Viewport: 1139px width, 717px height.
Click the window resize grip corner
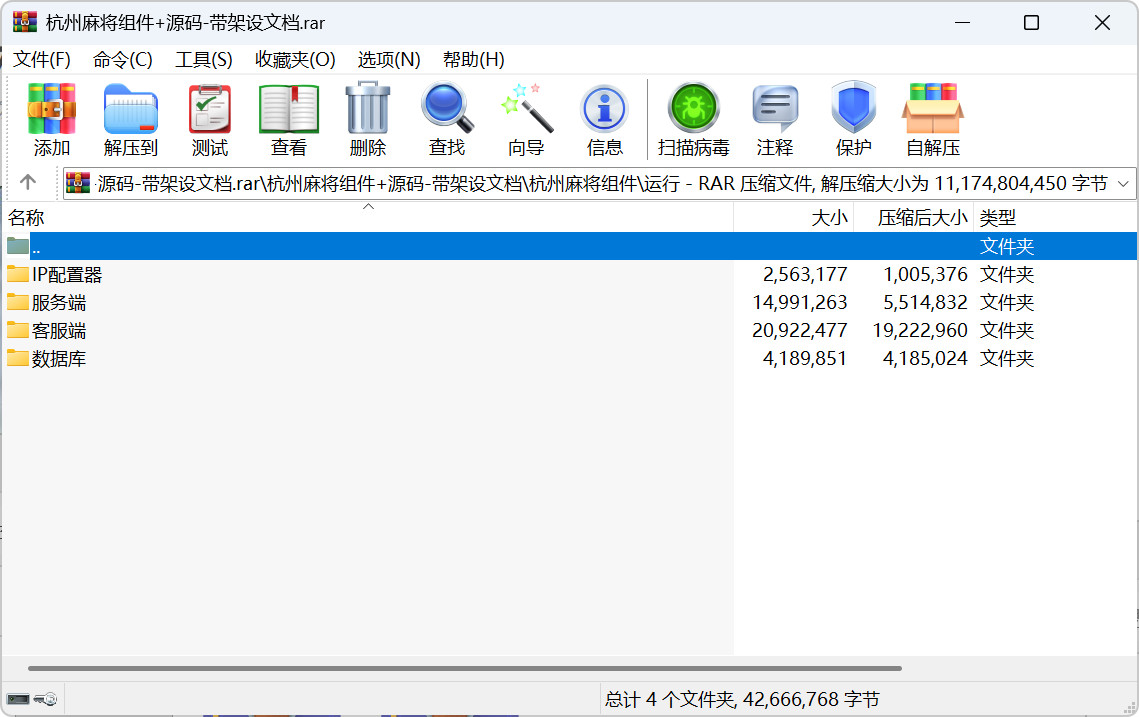tap(1130, 708)
